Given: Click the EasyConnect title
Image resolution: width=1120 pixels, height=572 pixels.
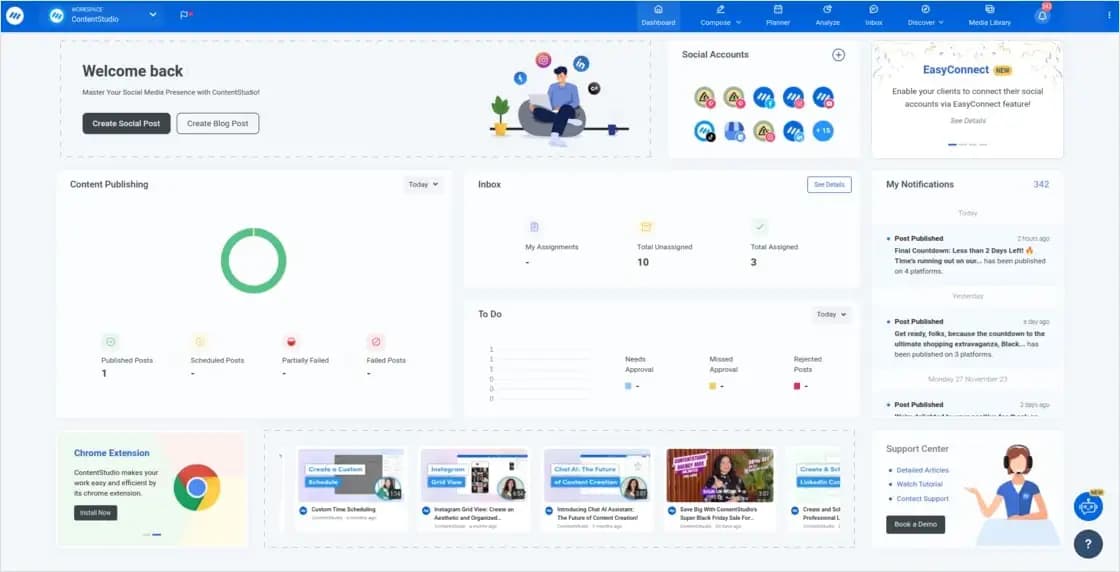Looking at the screenshot, I should click(956, 70).
